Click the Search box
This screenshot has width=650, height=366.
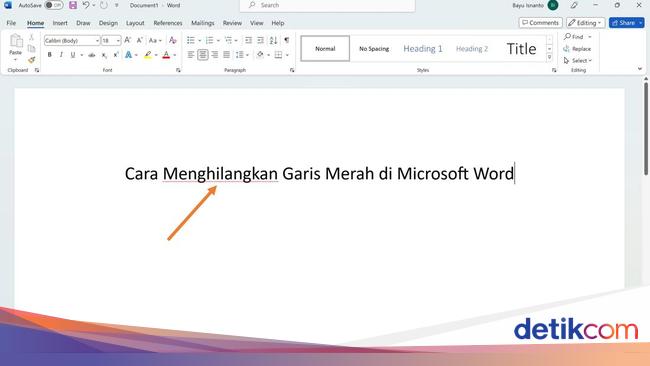tap(327, 5)
